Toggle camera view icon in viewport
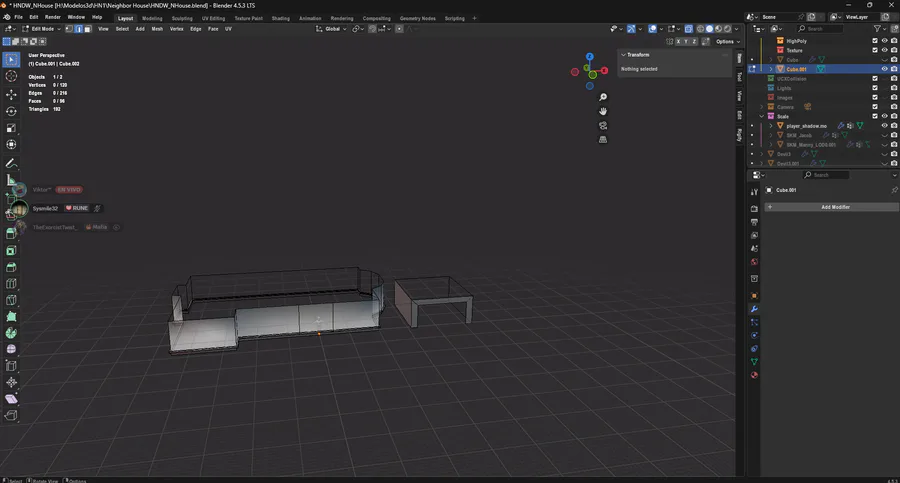 603,125
